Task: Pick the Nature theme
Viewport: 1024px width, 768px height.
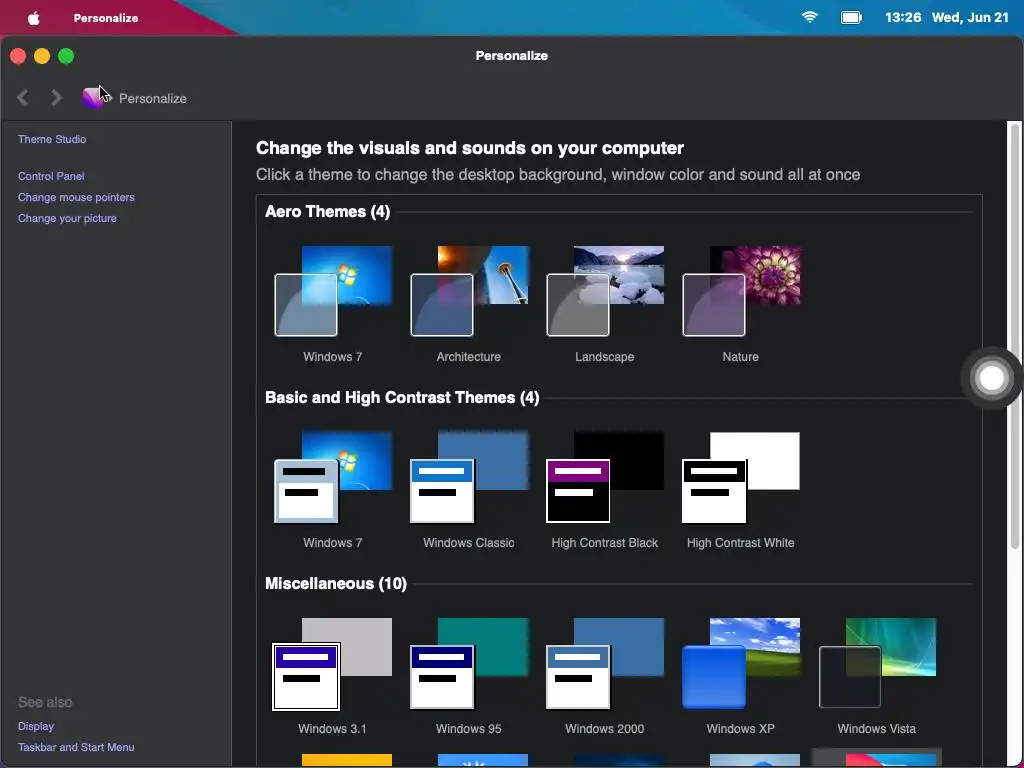Action: [741, 304]
